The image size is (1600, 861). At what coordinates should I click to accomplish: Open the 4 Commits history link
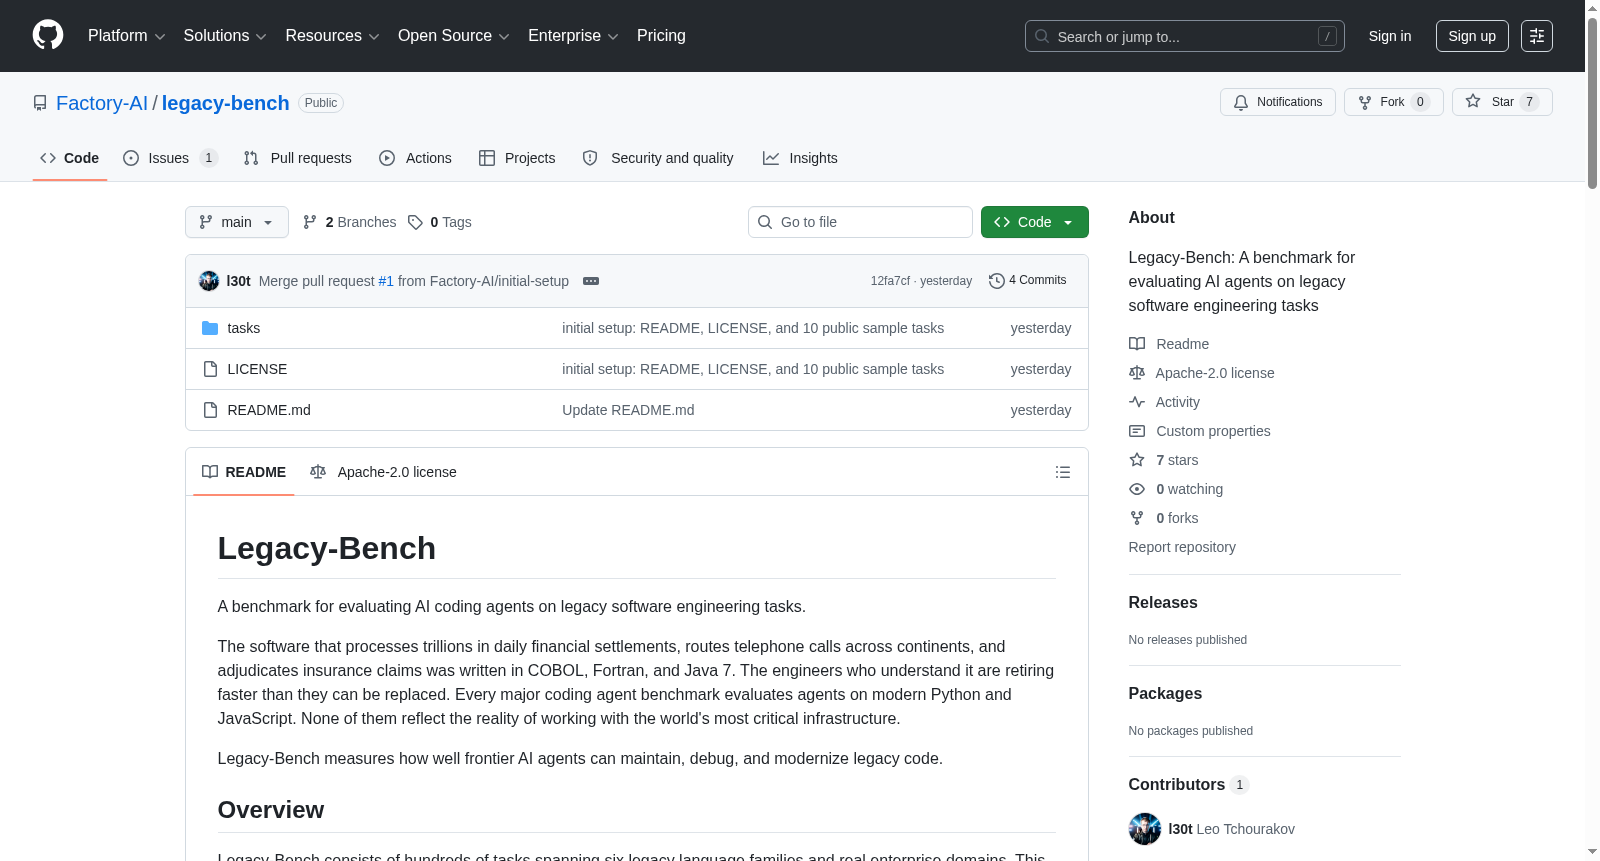(x=1028, y=281)
